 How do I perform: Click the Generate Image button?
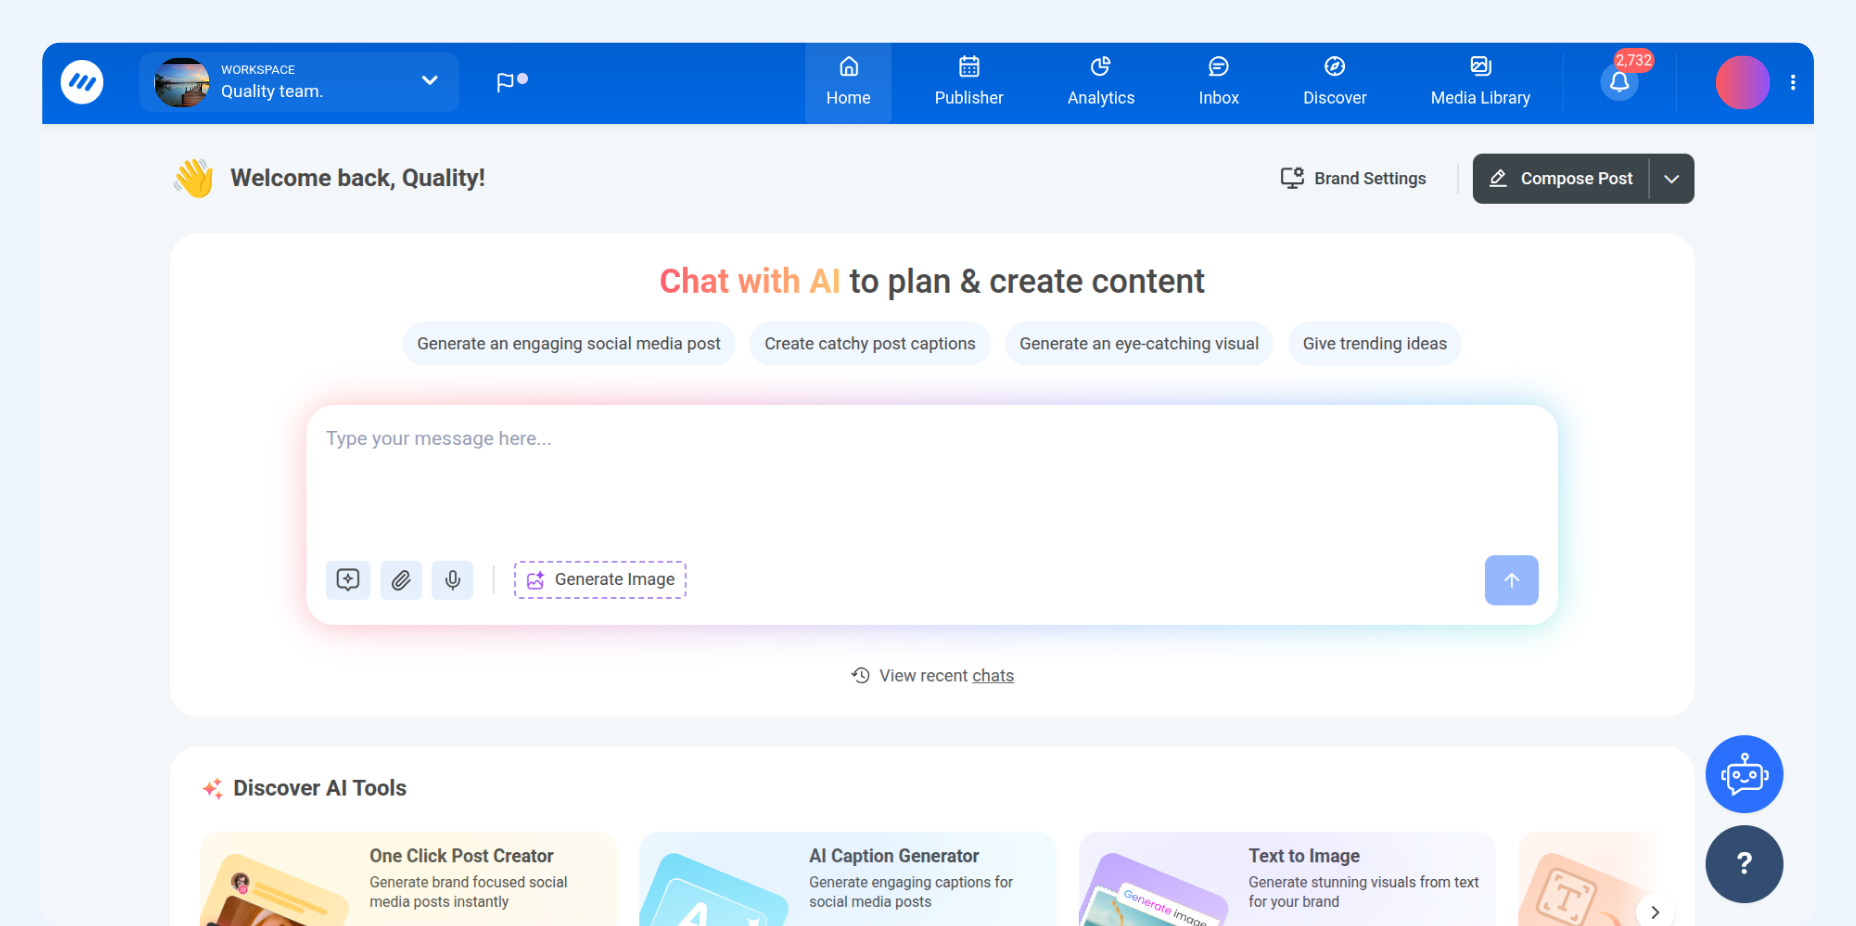coord(600,580)
